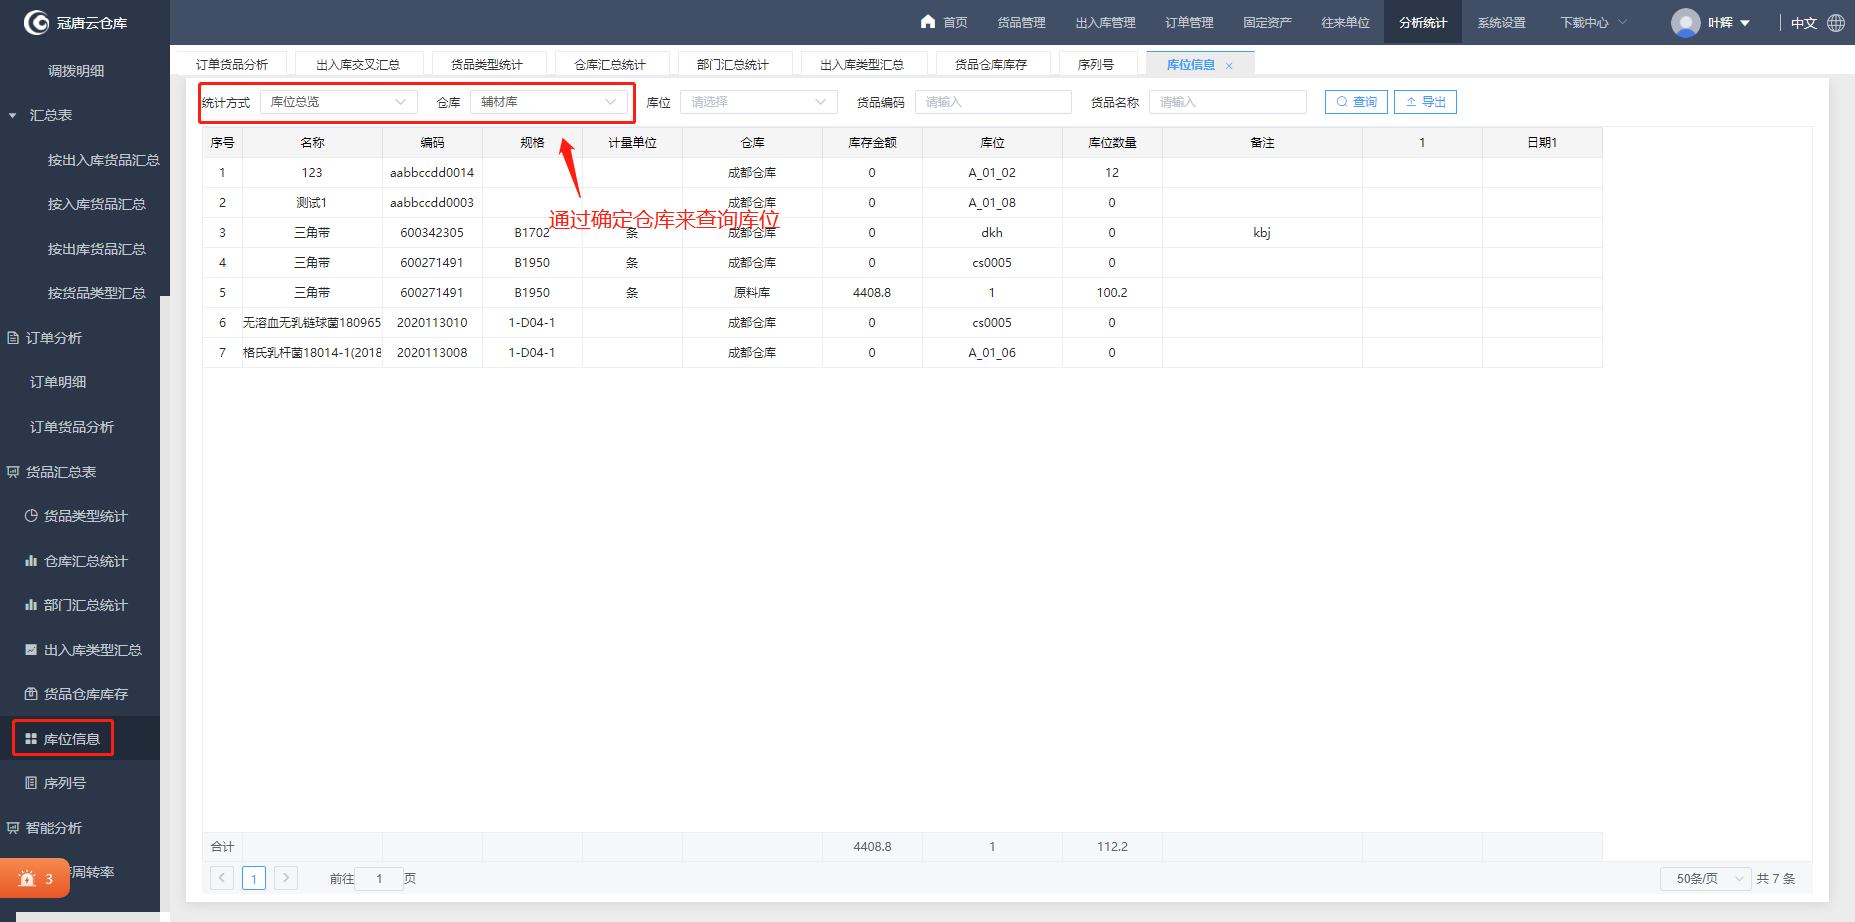Switch to 货品类型统计 tab
The image size is (1855, 922).
coord(487,64)
